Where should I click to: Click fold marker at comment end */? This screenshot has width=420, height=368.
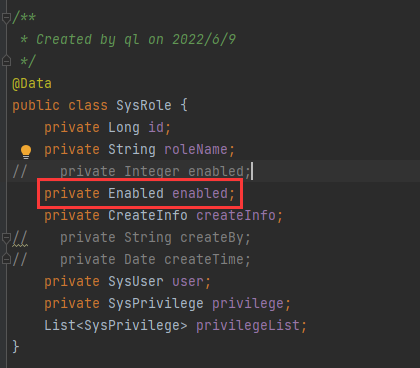[6, 61]
